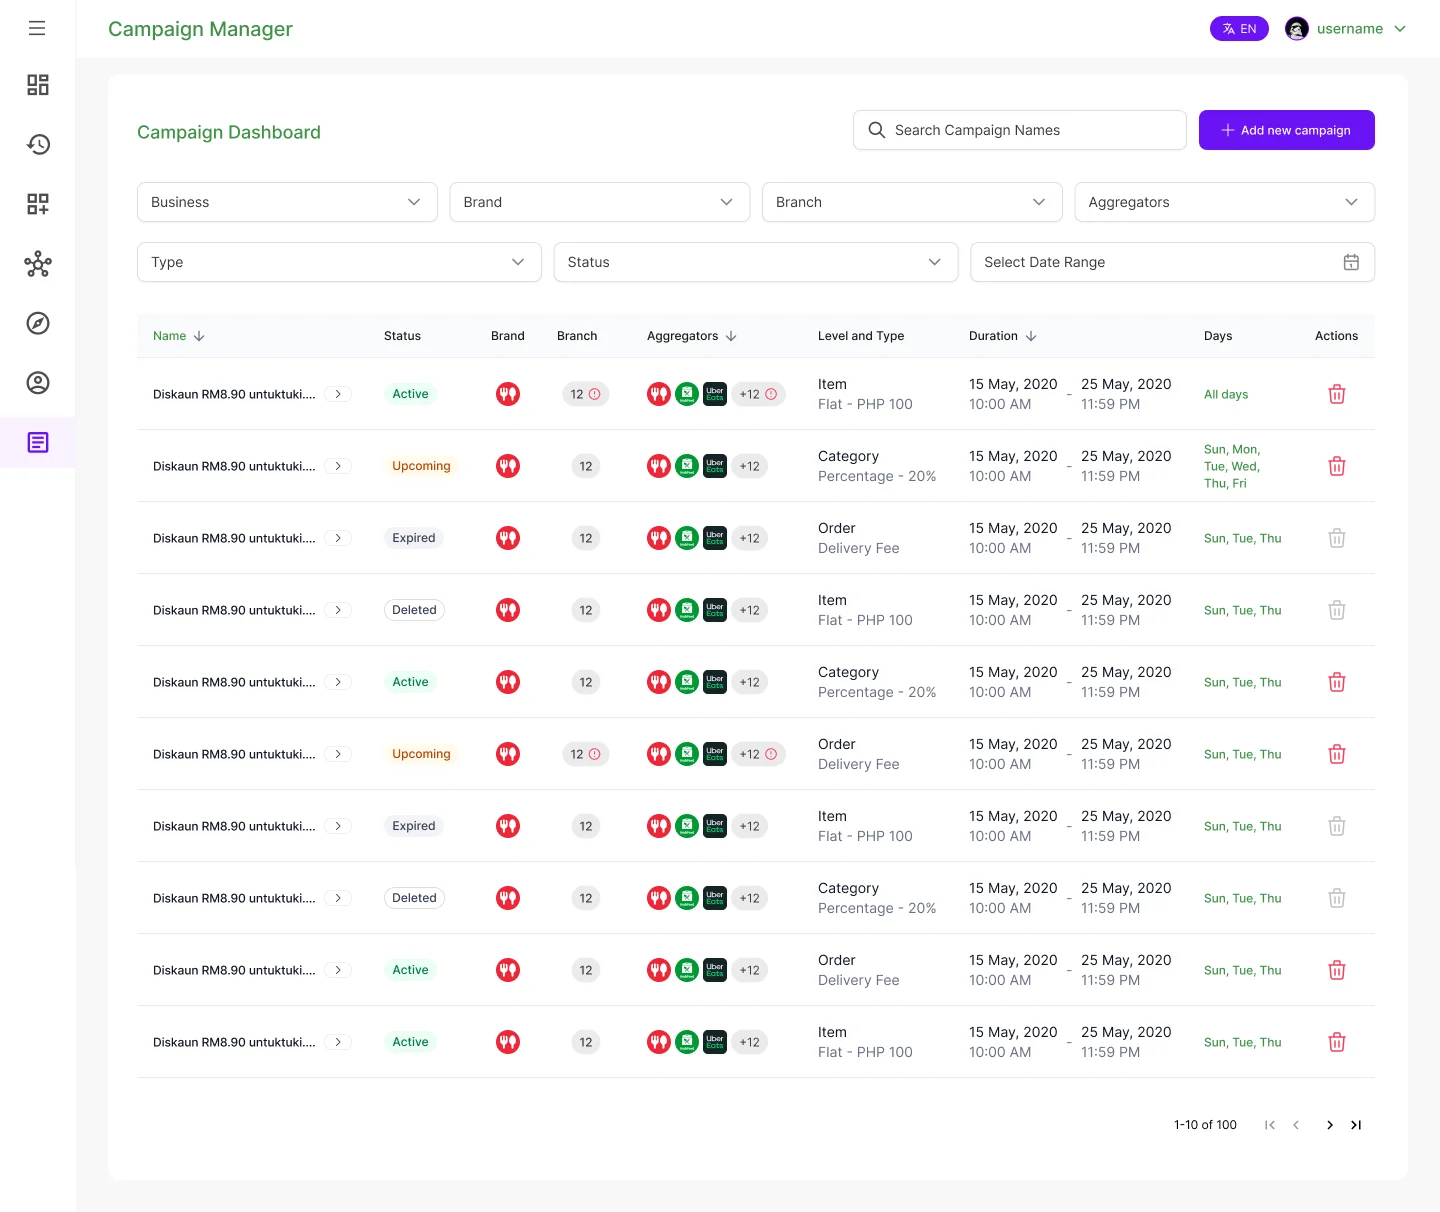Image resolution: width=1440 pixels, height=1212 pixels.
Task: Click the brand logo in the first row
Action: click(508, 394)
